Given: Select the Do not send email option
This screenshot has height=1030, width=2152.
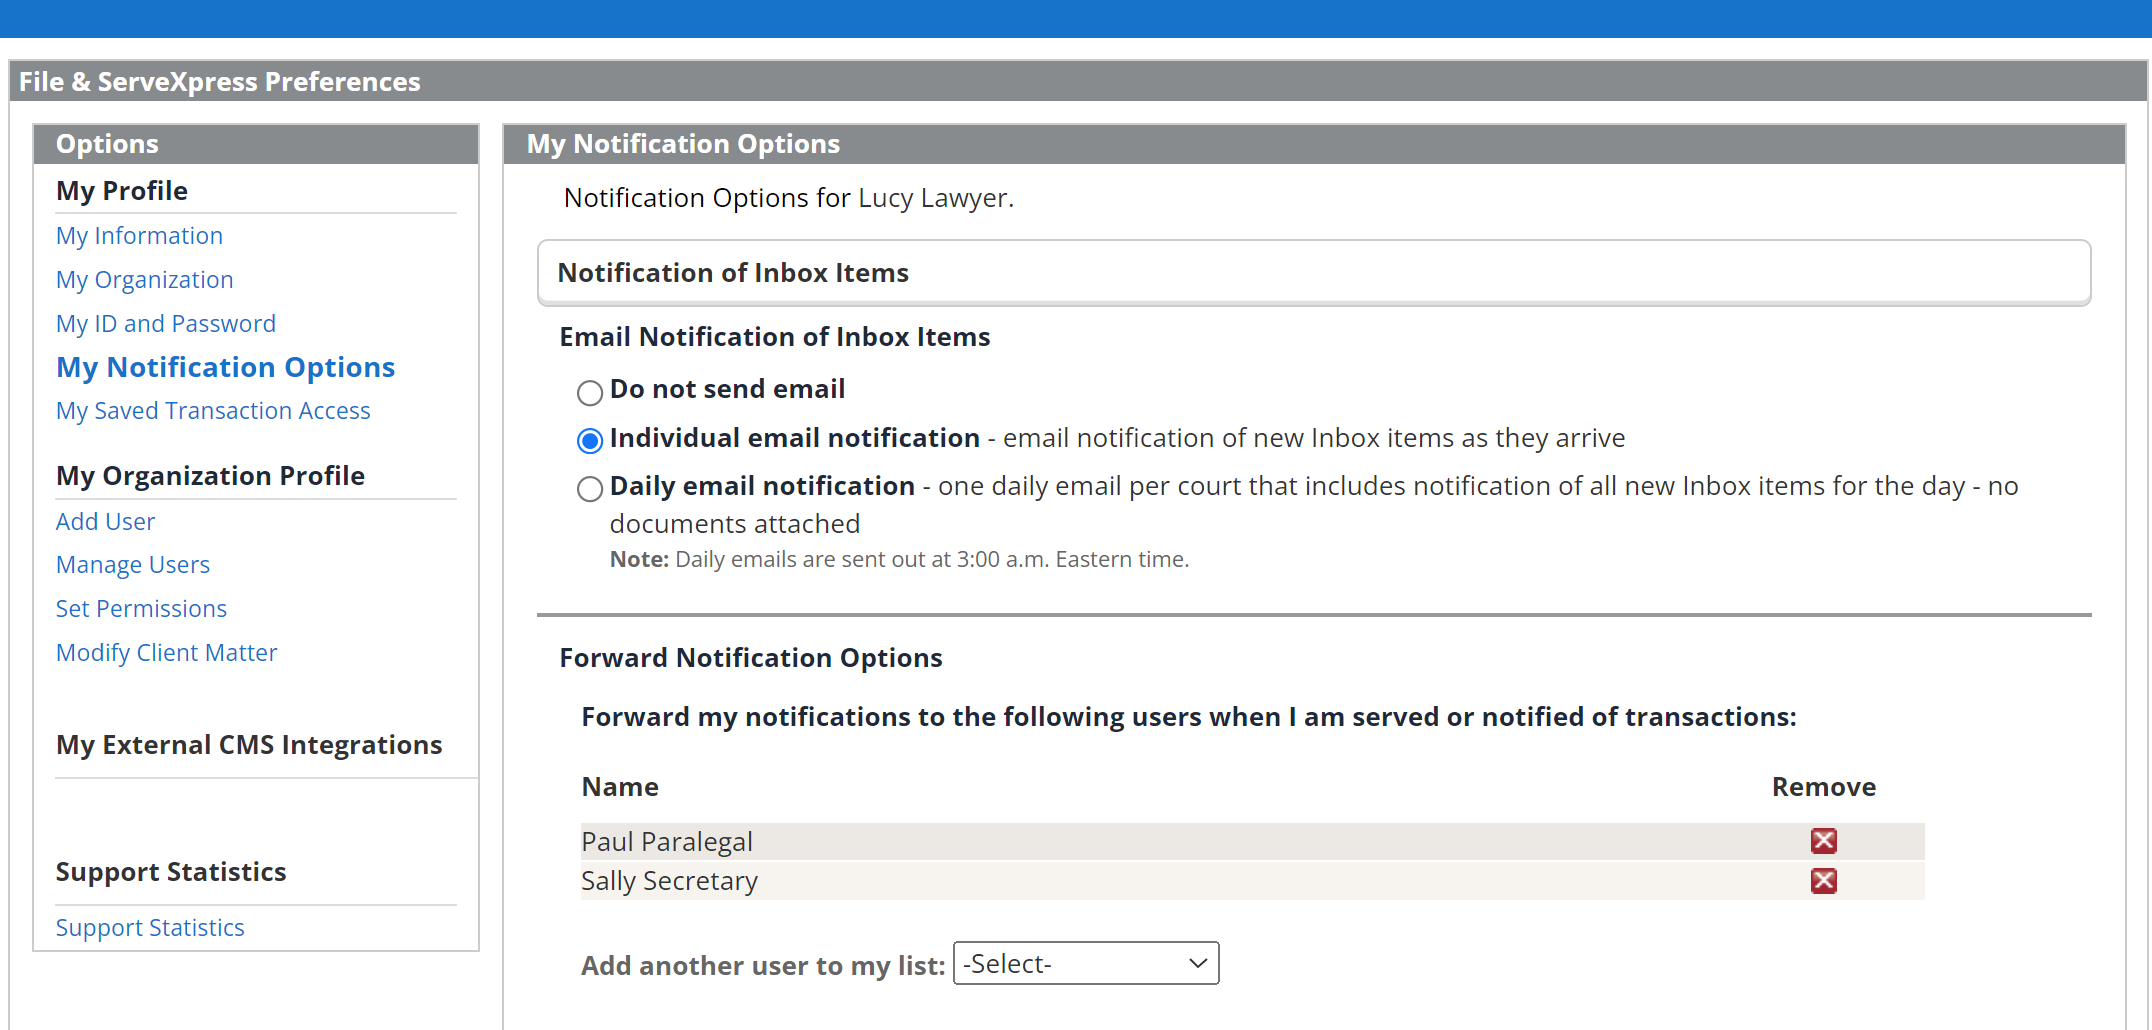Looking at the screenshot, I should [x=590, y=392].
